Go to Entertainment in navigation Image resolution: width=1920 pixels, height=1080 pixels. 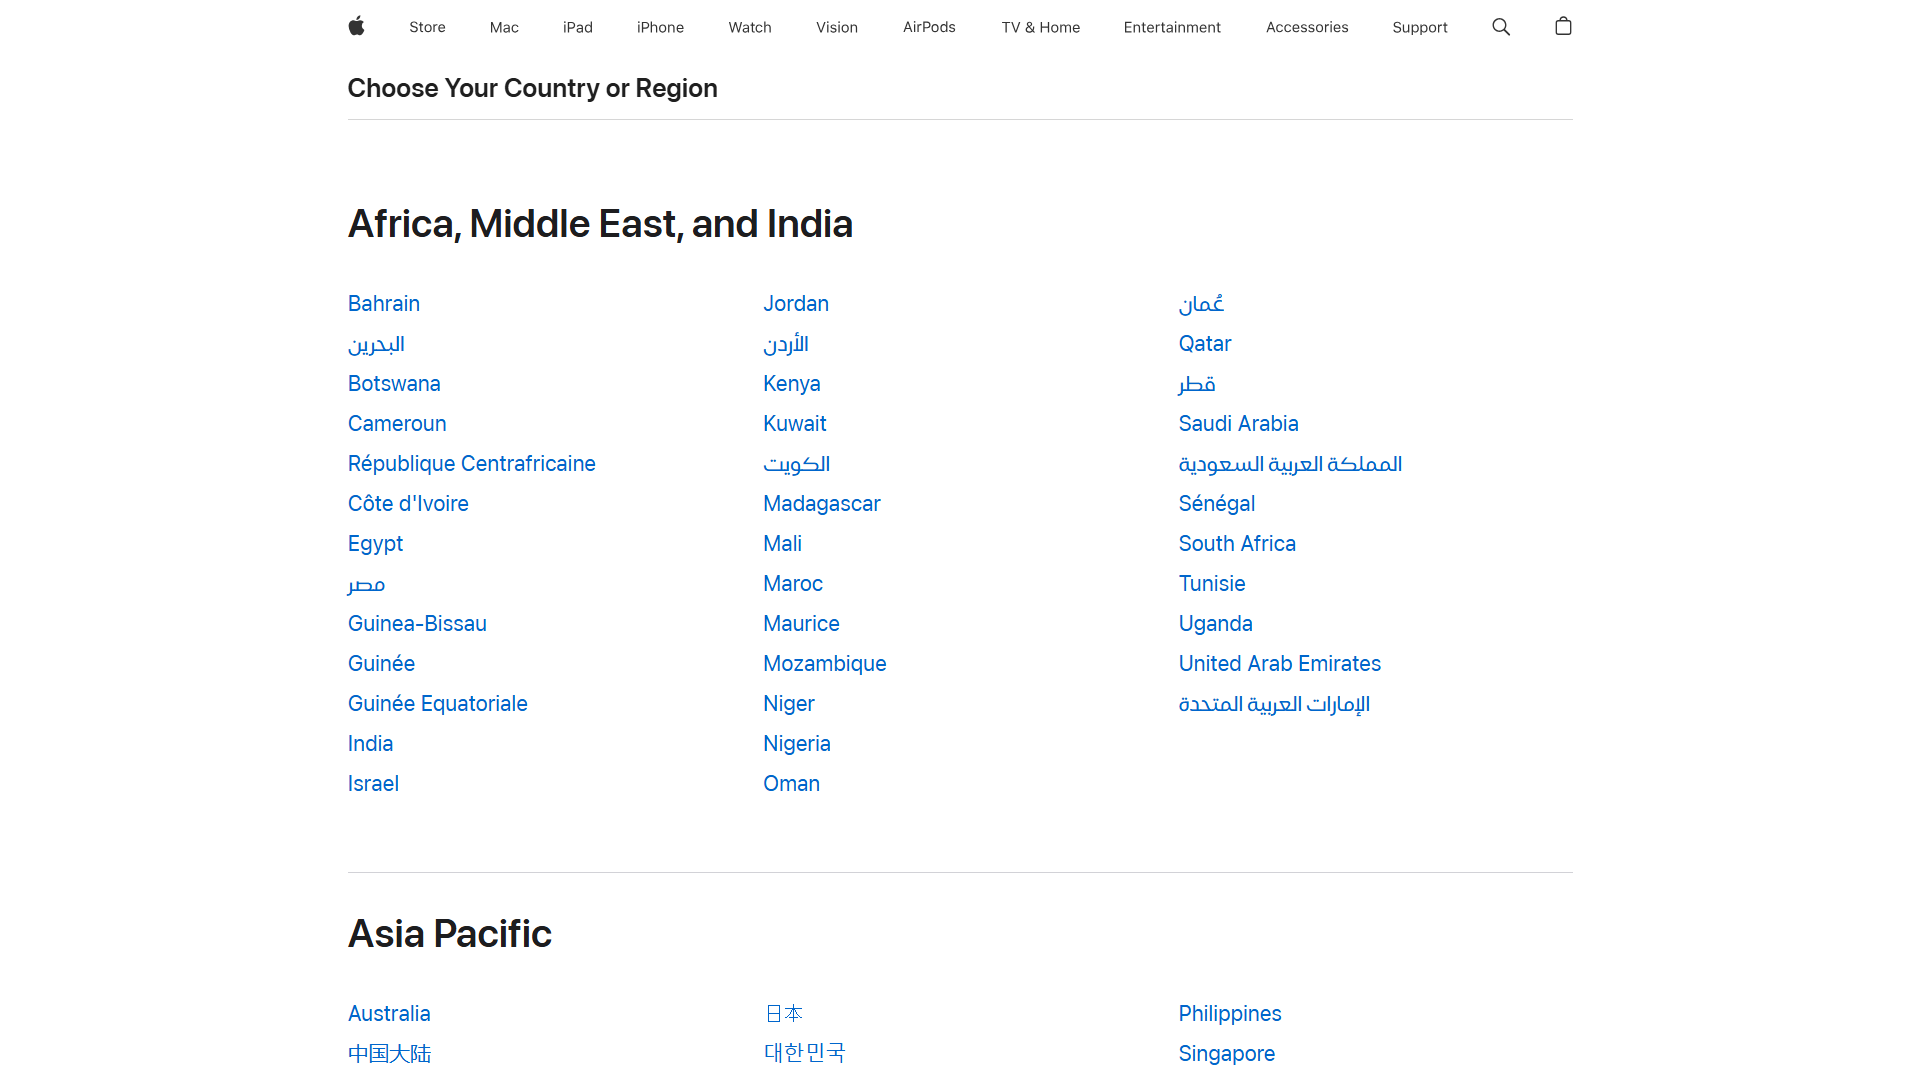click(x=1172, y=27)
